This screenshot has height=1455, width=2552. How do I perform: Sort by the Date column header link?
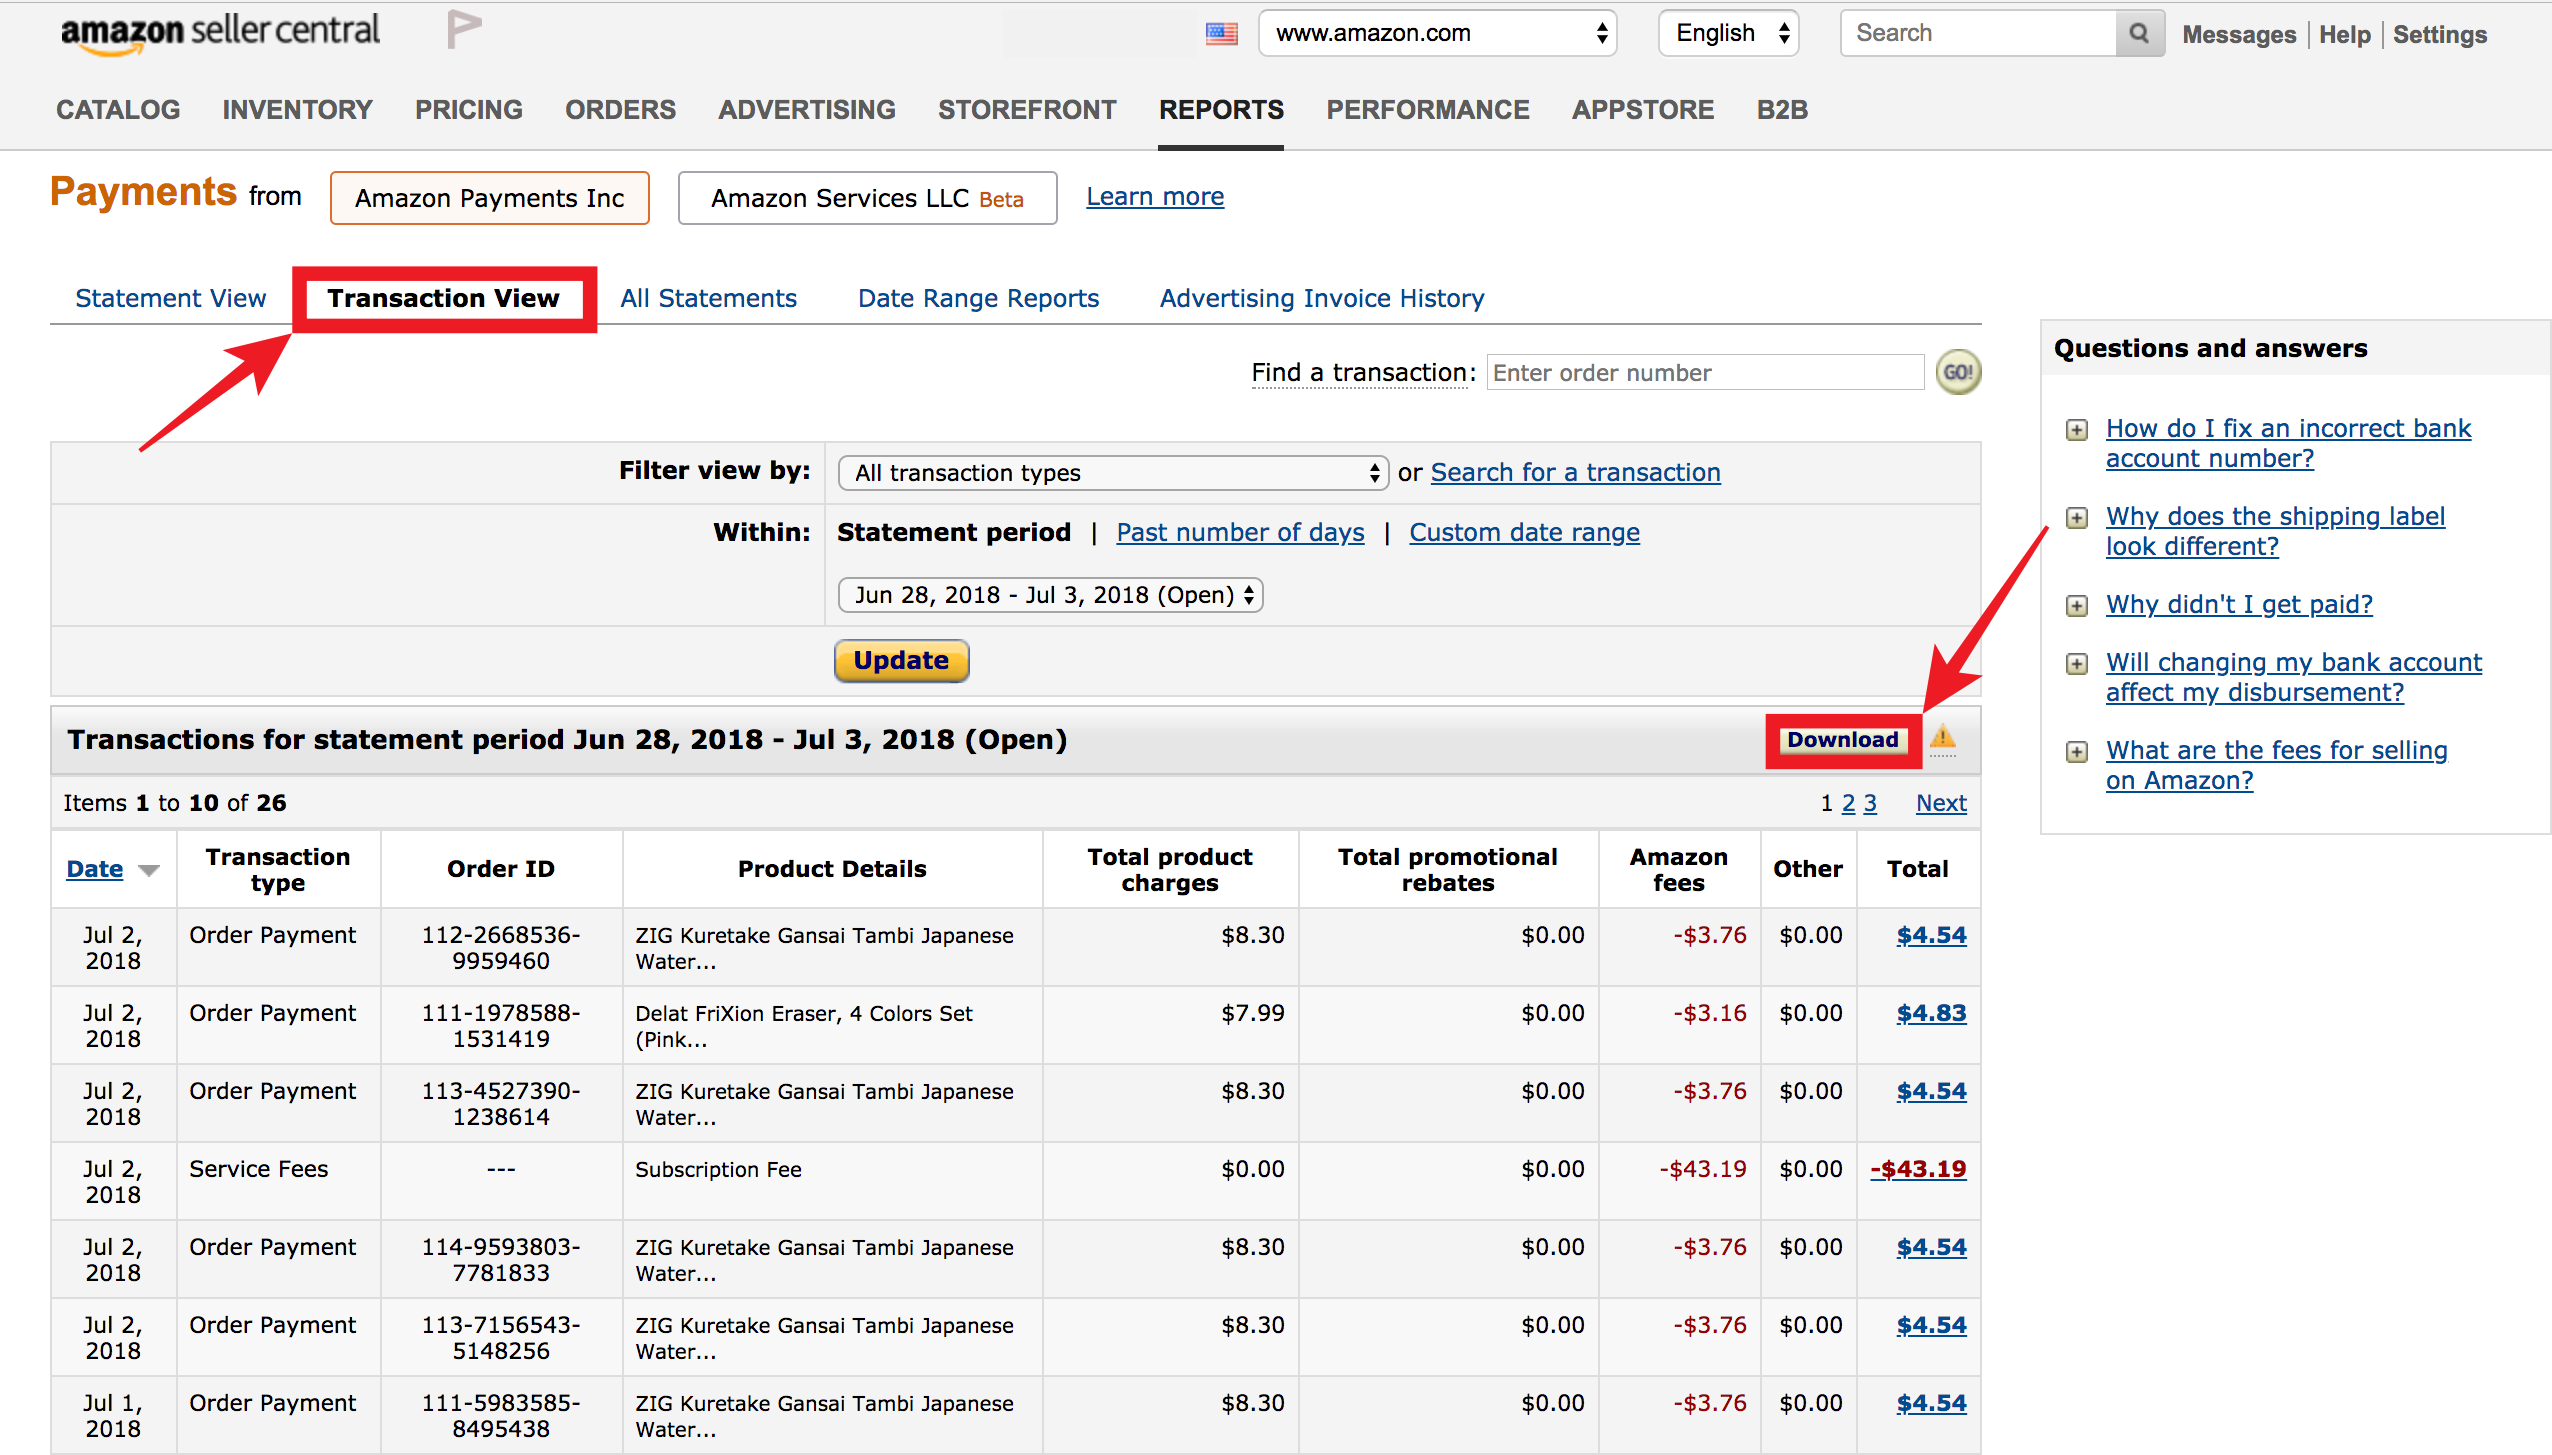95,869
